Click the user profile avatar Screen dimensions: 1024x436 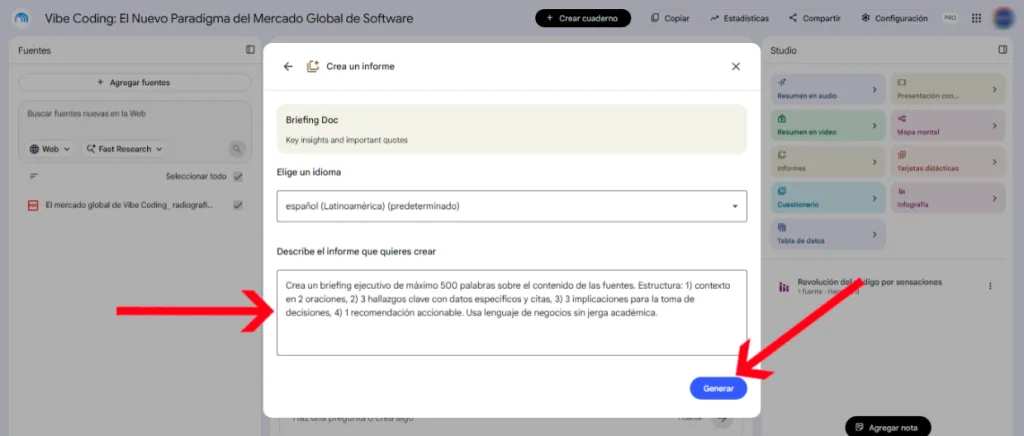point(1004,18)
